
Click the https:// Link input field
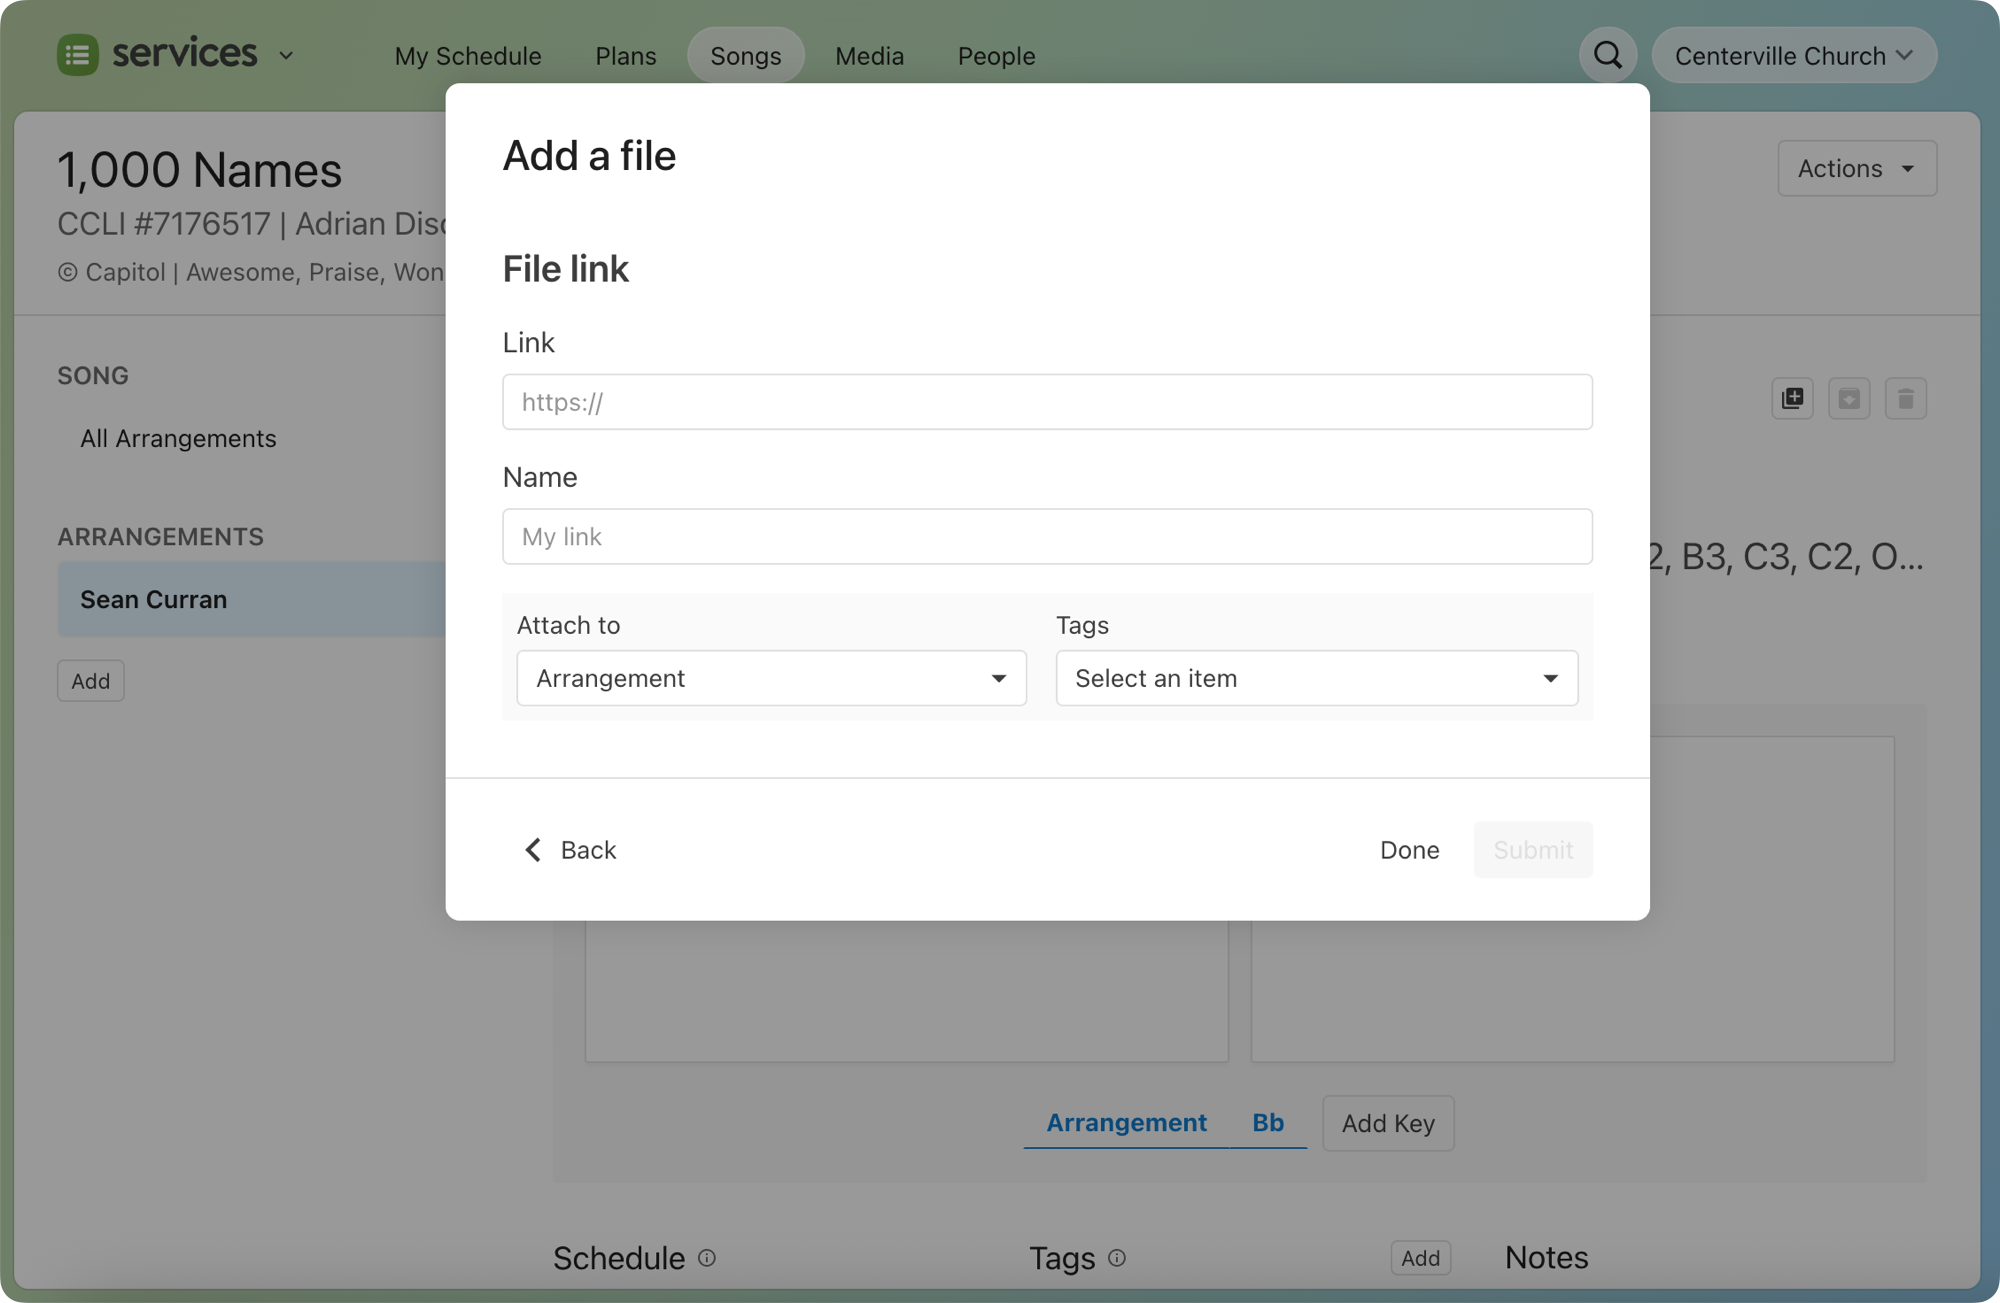(1046, 402)
